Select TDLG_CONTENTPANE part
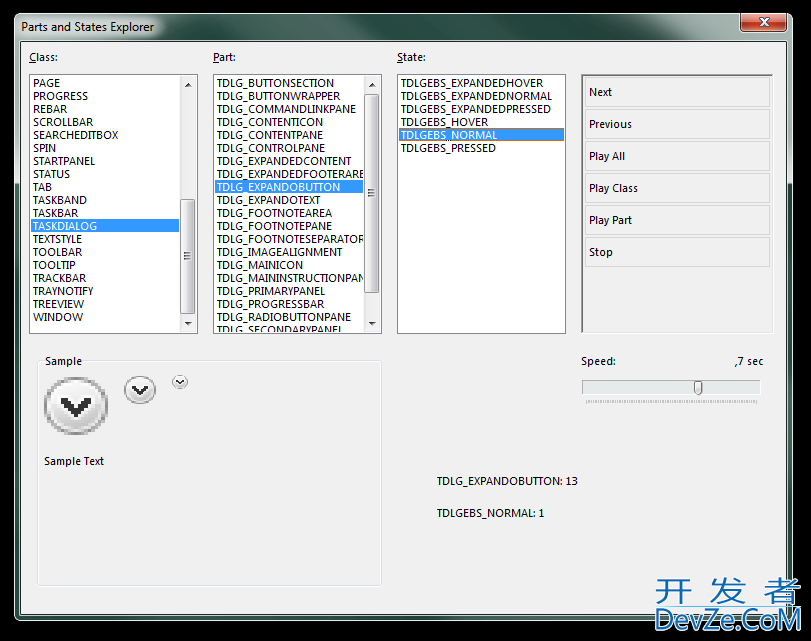Screen dimensions: 811x641 coord(289,135)
